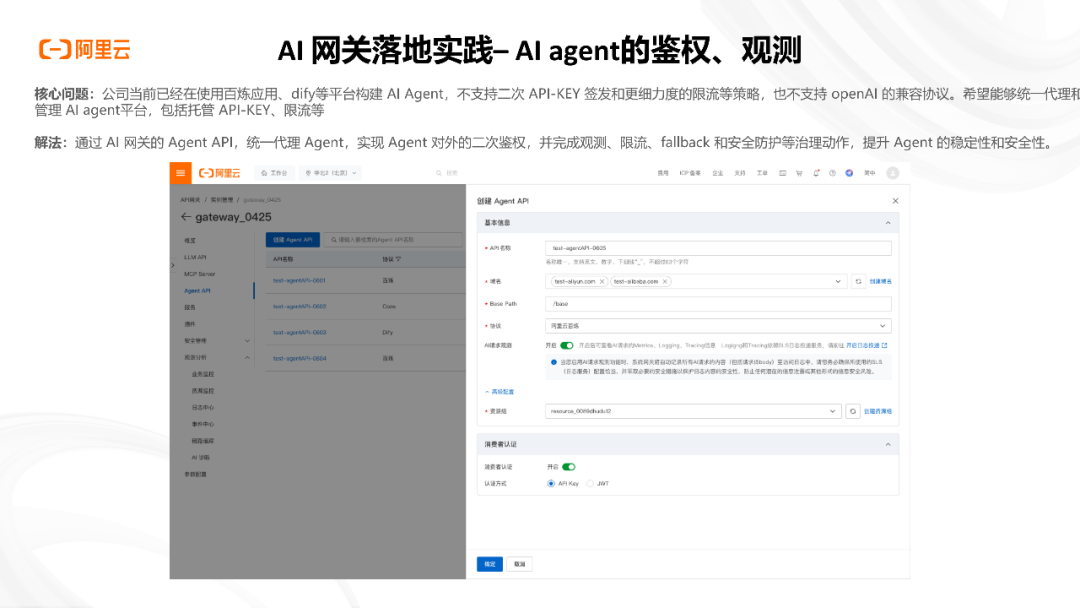
Task: Click the refresh icon beside the 域名 field
Action: [x=856, y=281]
